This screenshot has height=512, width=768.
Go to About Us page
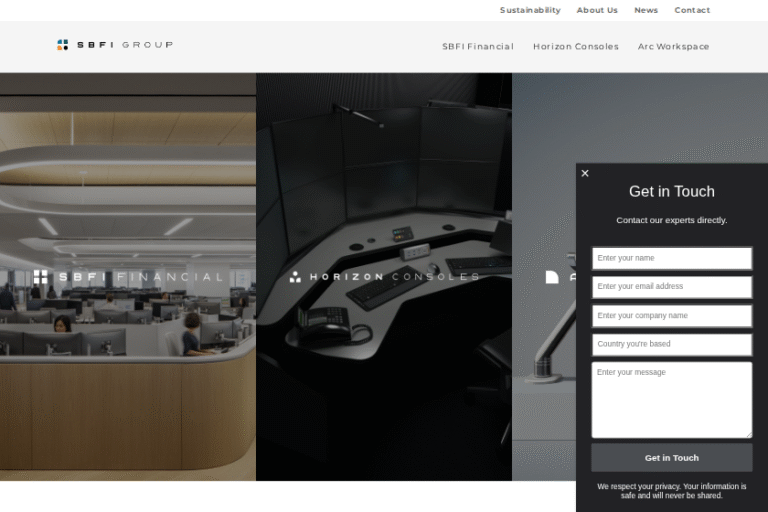(x=597, y=10)
